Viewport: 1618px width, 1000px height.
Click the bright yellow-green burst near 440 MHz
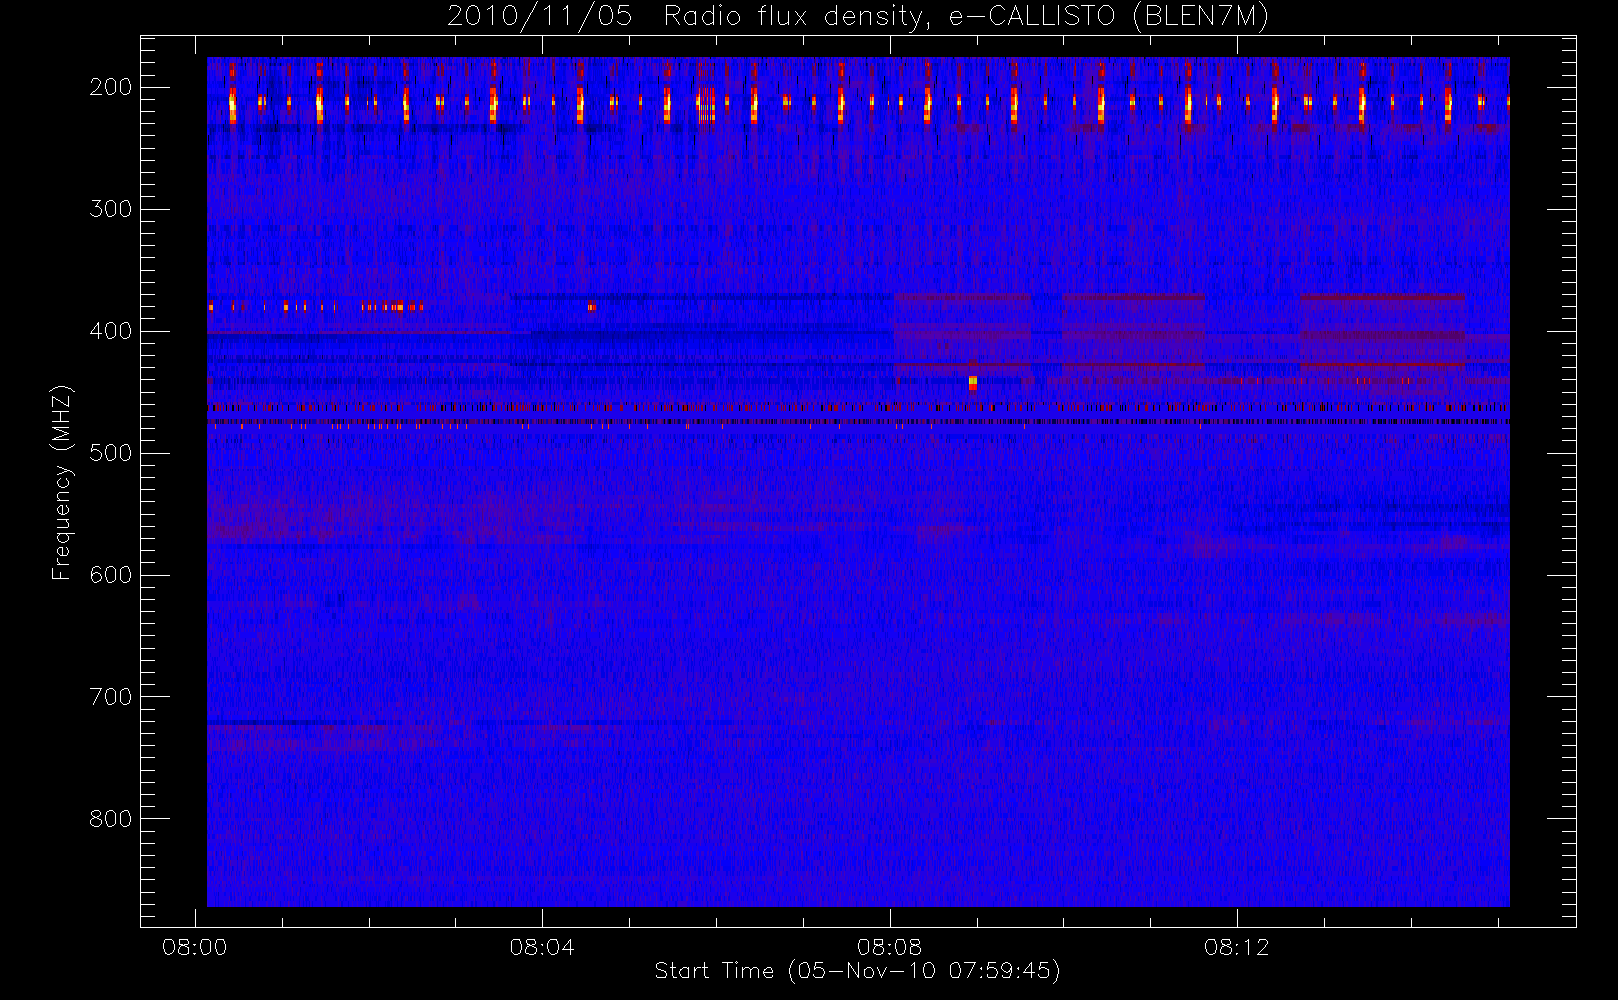(973, 383)
